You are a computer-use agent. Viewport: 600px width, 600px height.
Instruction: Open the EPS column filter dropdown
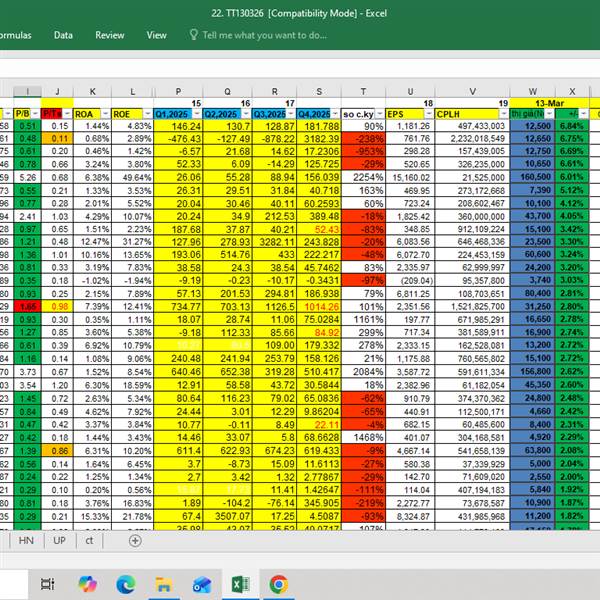click(429, 114)
